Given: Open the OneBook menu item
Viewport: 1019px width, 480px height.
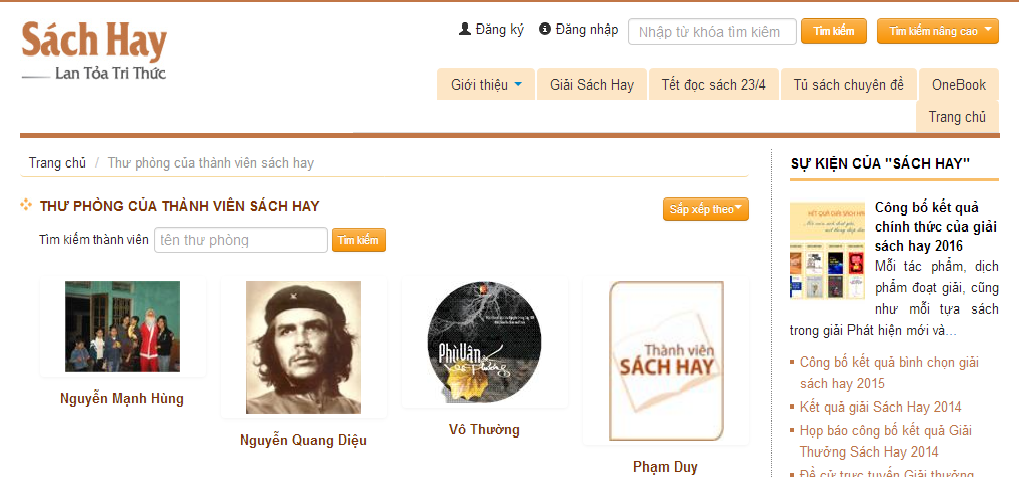Looking at the screenshot, I should tap(959, 84).
